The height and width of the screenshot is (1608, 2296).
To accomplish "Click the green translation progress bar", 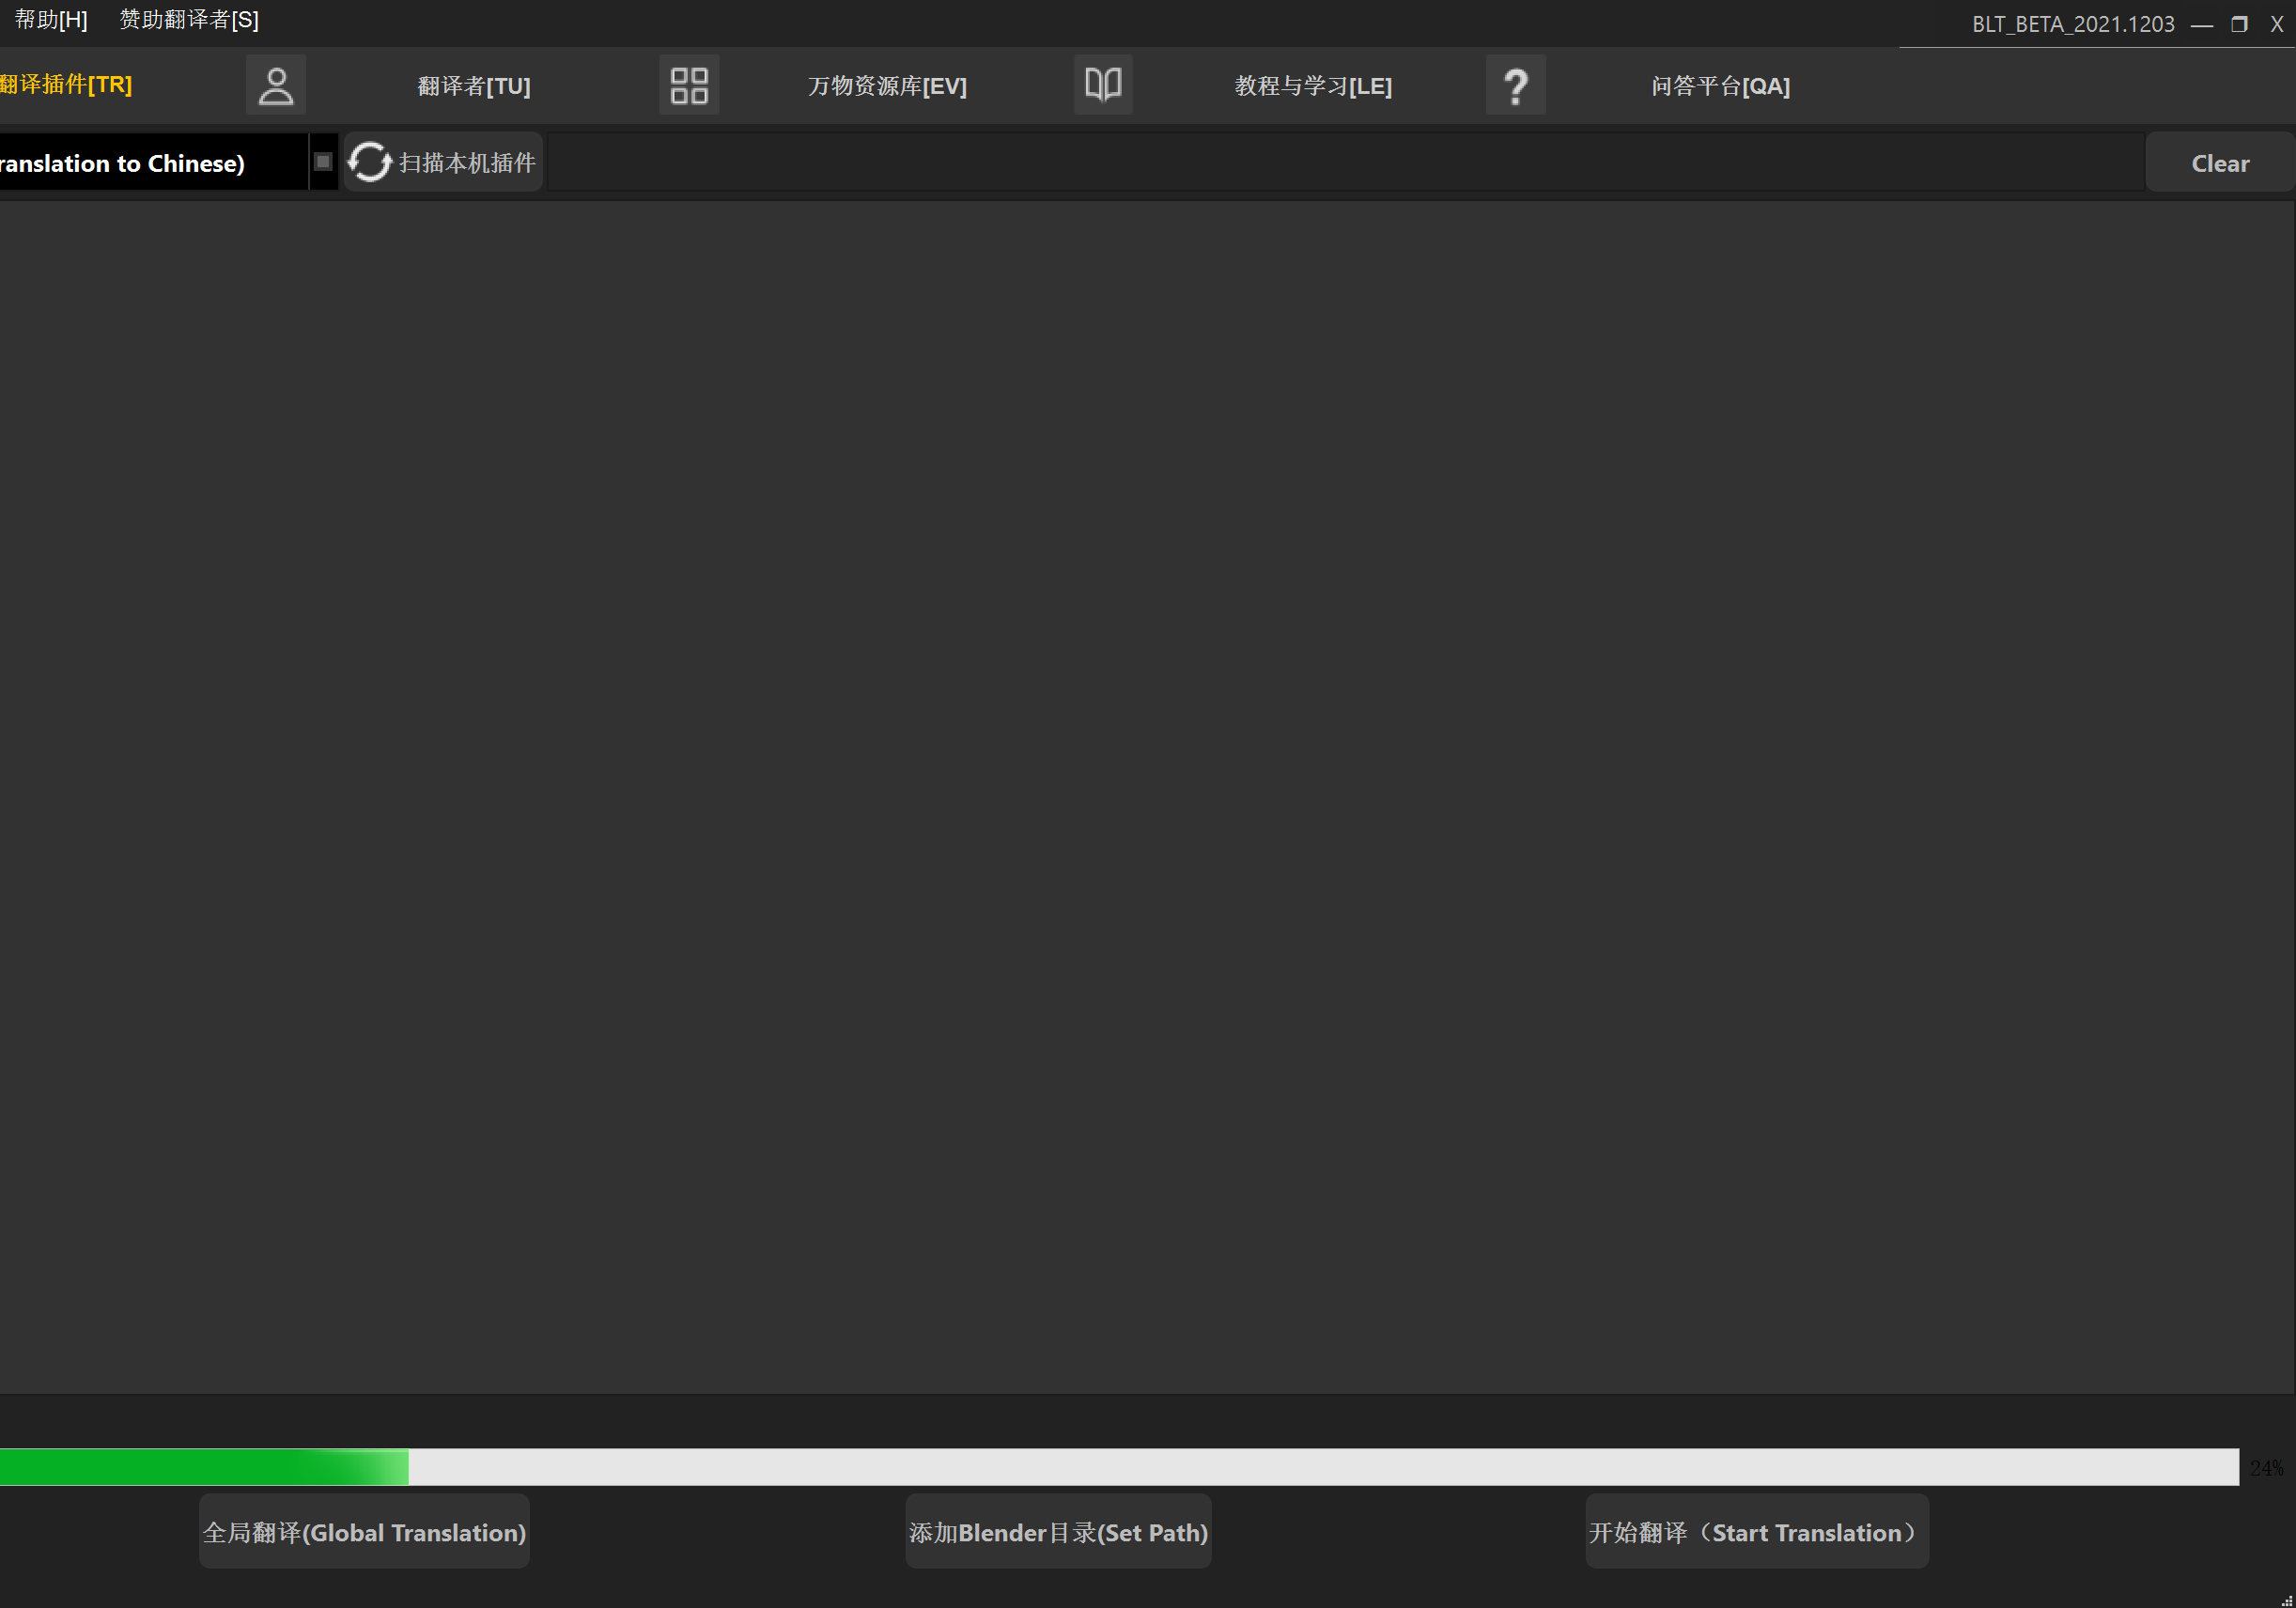I will (x=1119, y=1467).
